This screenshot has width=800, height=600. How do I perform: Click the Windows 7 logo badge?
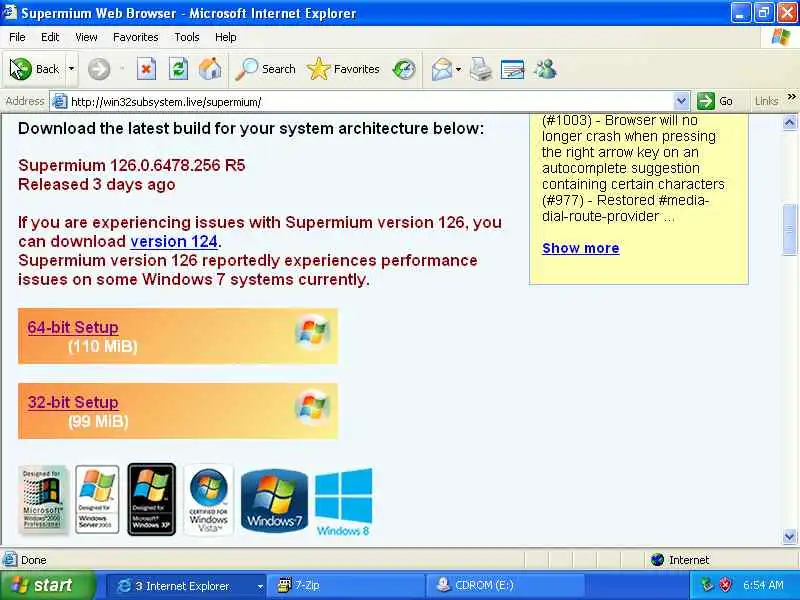pos(274,501)
